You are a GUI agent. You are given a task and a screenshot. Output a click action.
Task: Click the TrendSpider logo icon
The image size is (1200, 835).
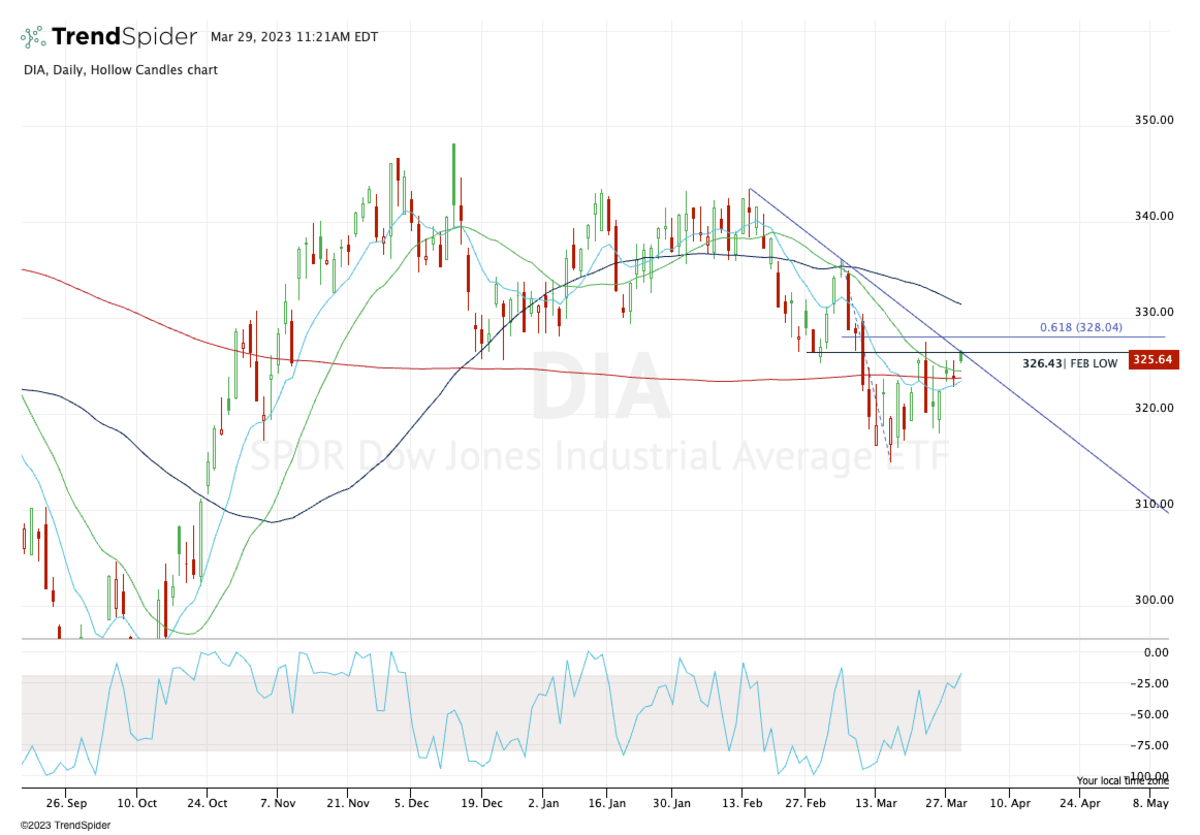point(33,38)
